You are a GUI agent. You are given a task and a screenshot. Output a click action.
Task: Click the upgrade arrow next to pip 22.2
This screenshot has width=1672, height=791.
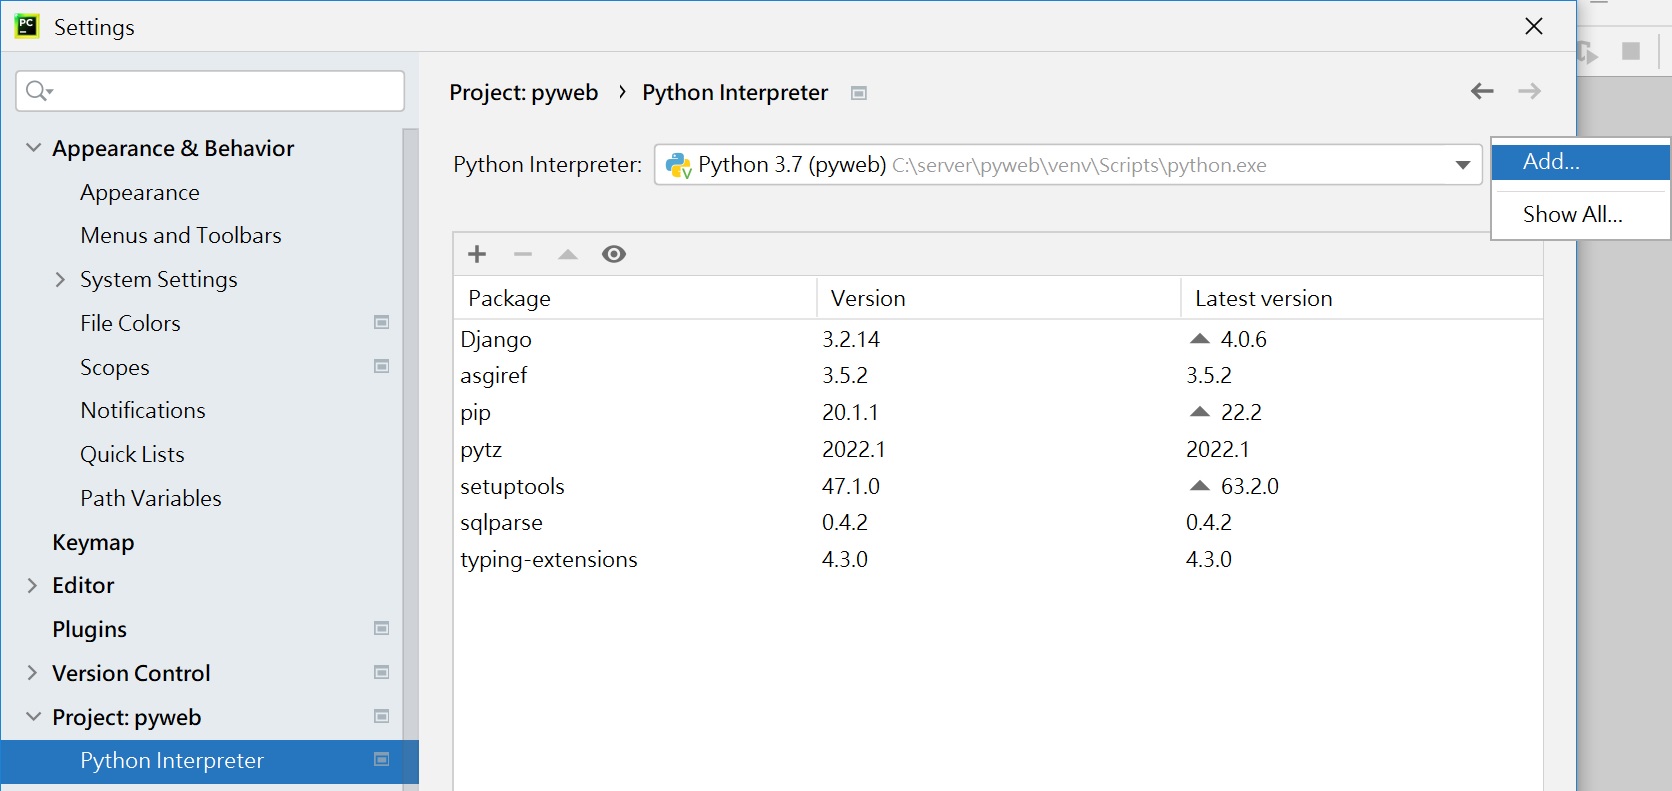1200,412
